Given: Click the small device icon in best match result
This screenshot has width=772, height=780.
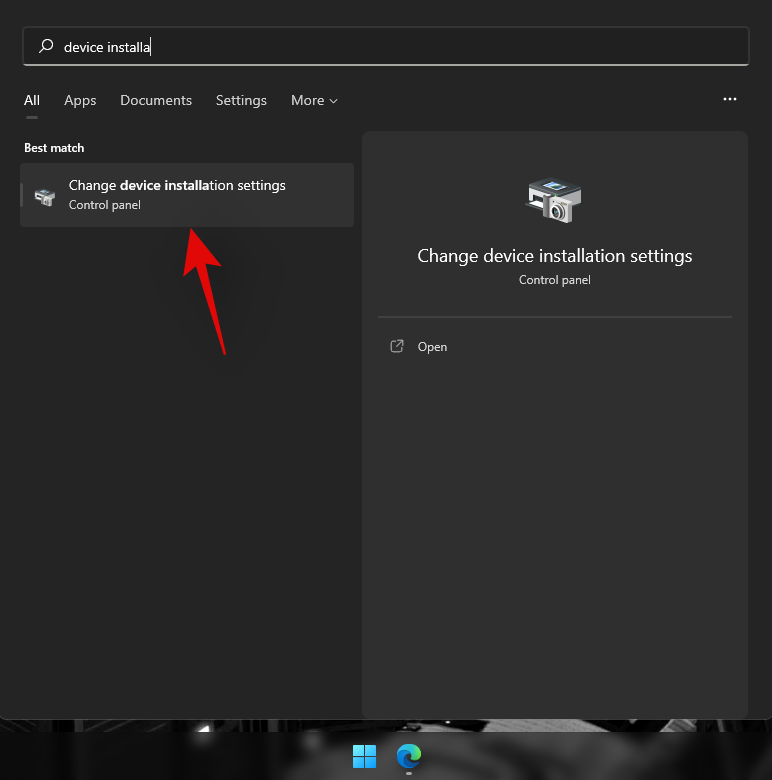Looking at the screenshot, I should coord(45,196).
